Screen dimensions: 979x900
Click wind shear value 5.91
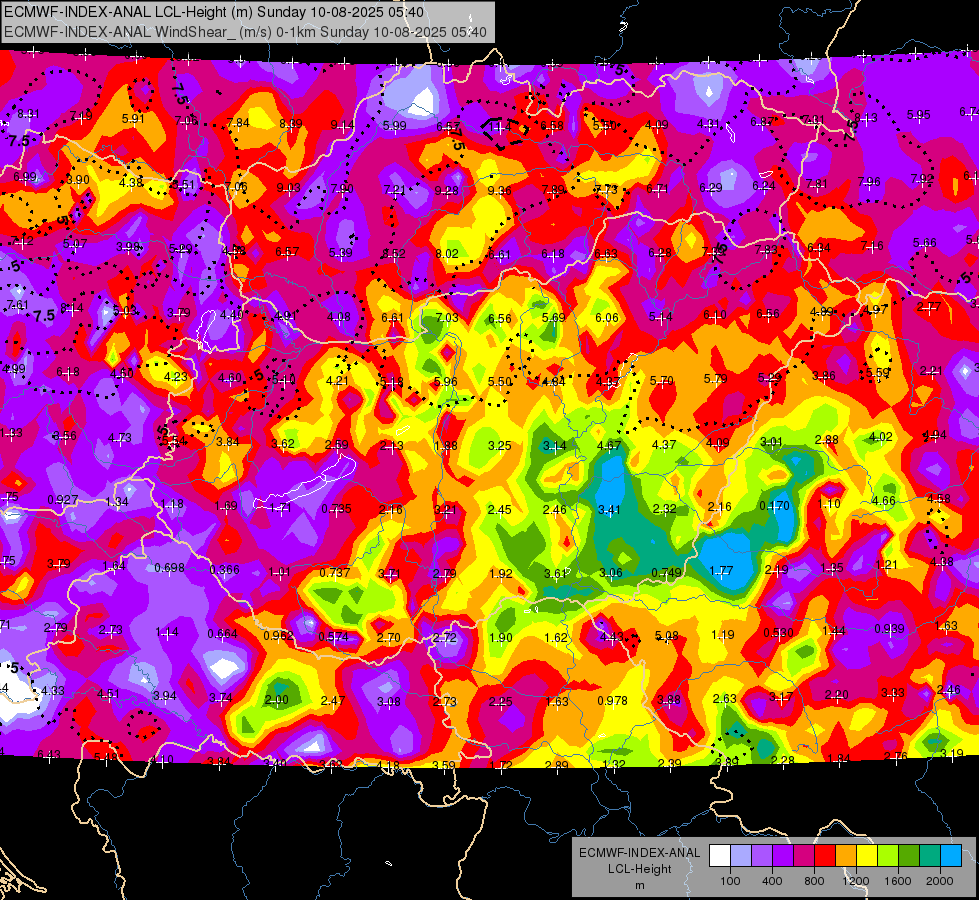click(133, 119)
